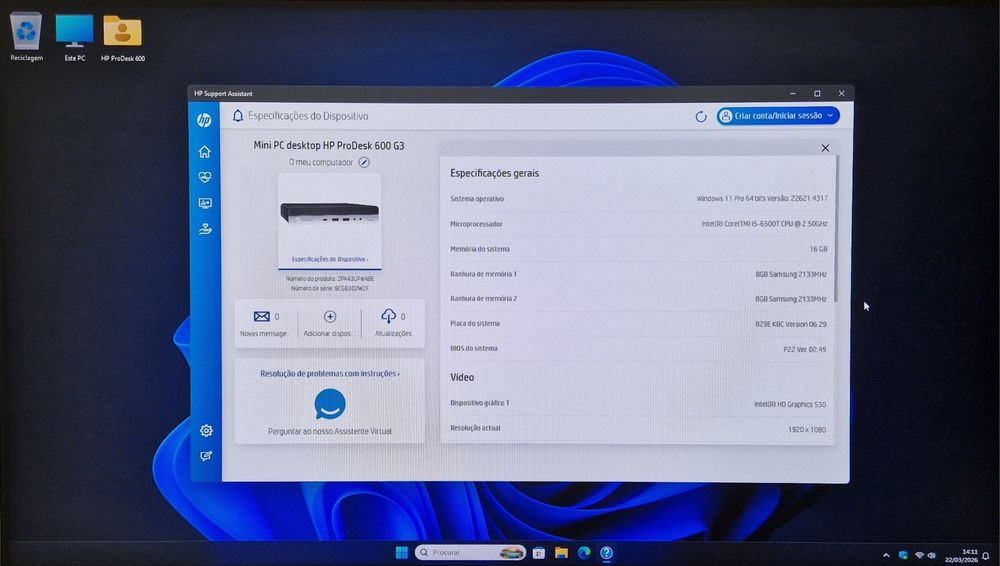Open the network Wi-Fi tray icon
The image size is (1000, 566).
(x=919, y=555)
